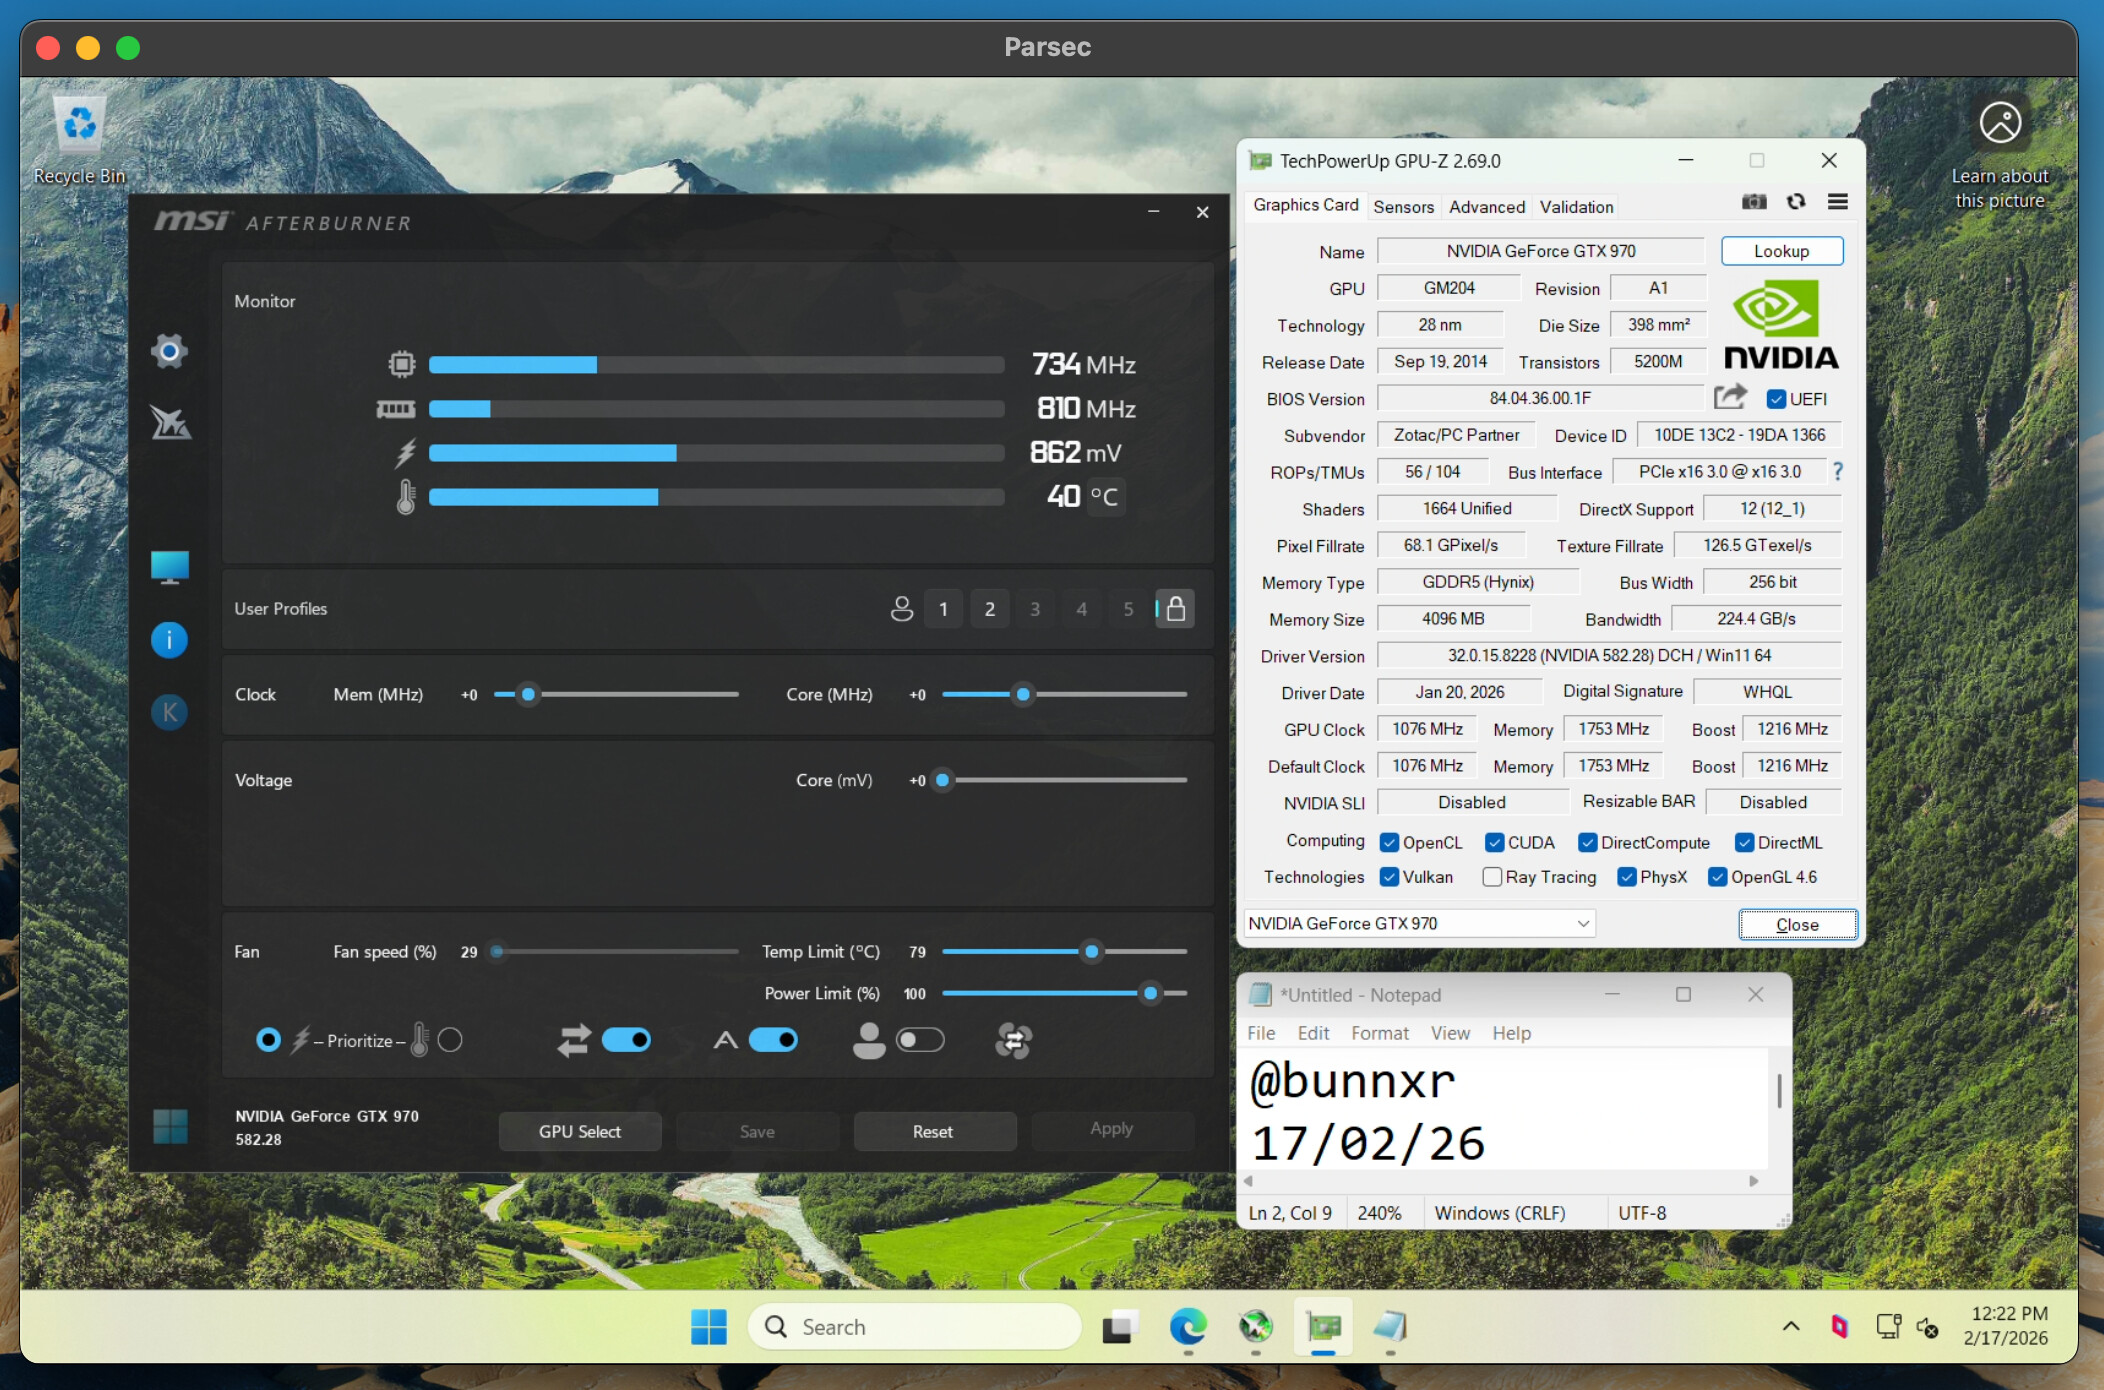The height and width of the screenshot is (1390, 2104).
Task: Open the hardware monitor icon in sidebar
Action: 169,567
